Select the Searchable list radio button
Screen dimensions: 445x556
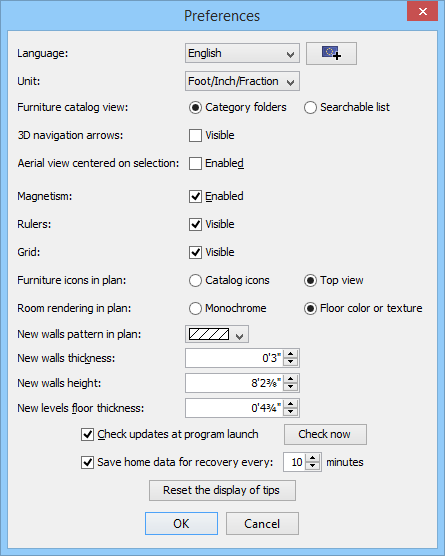point(310,107)
